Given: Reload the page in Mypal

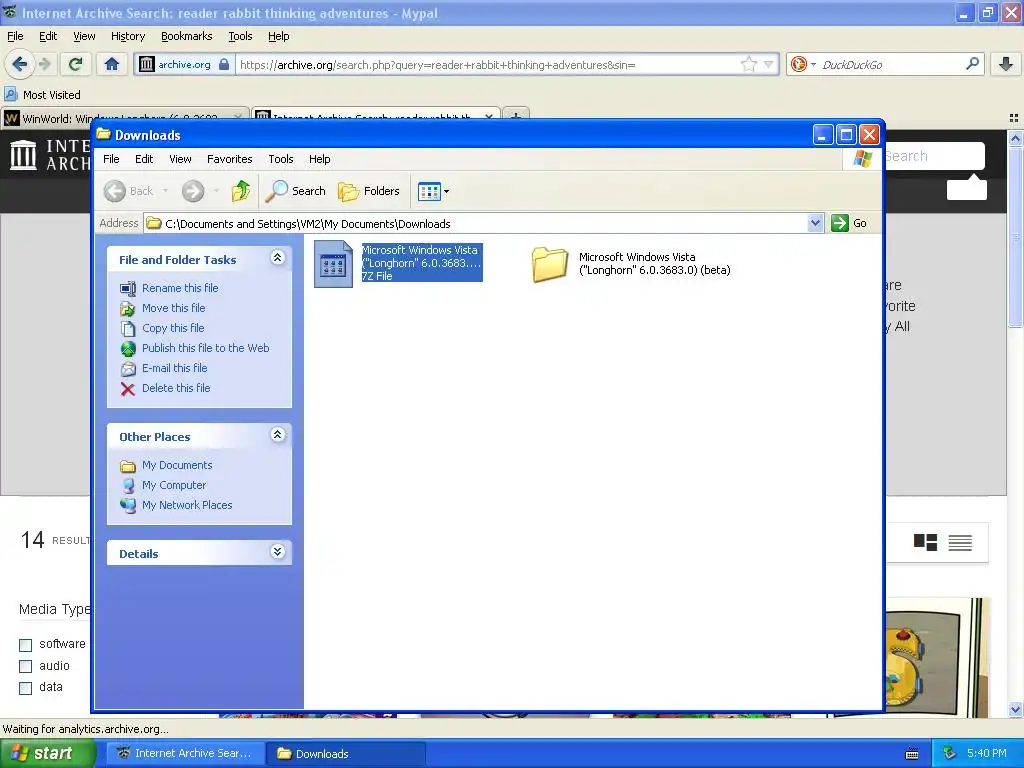Looking at the screenshot, I should (76, 64).
